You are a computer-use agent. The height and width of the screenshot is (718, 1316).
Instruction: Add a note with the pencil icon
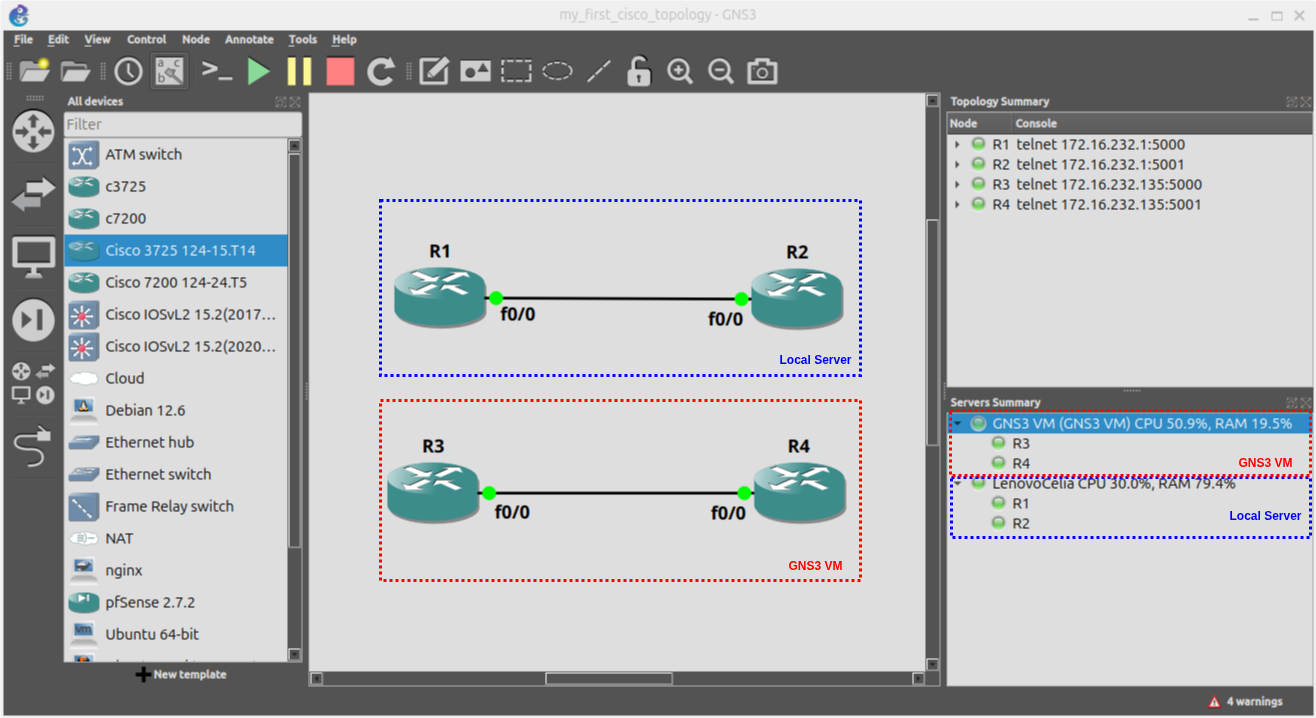tap(432, 71)
